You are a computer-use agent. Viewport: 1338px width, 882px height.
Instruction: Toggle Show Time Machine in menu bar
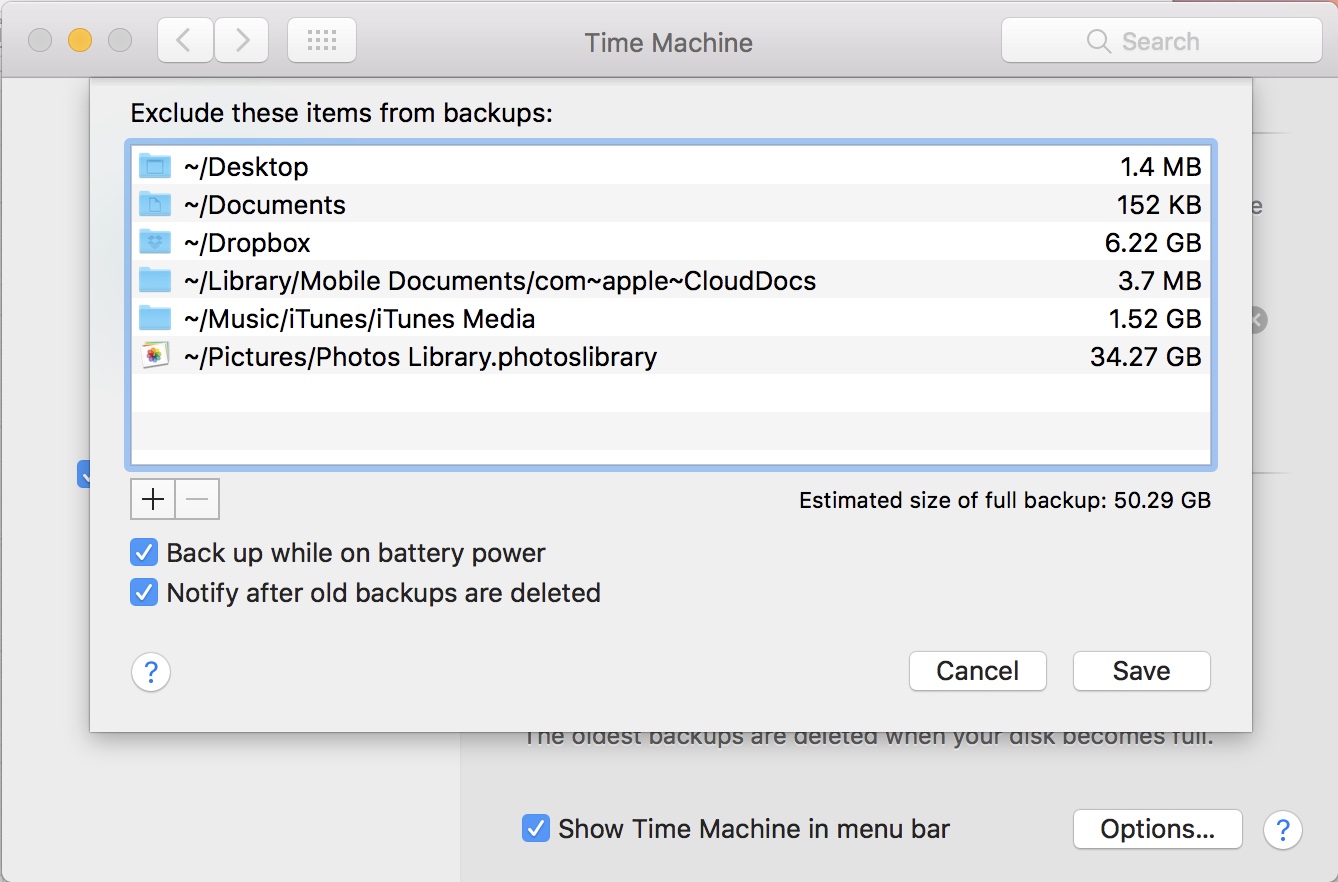(536, 829)
